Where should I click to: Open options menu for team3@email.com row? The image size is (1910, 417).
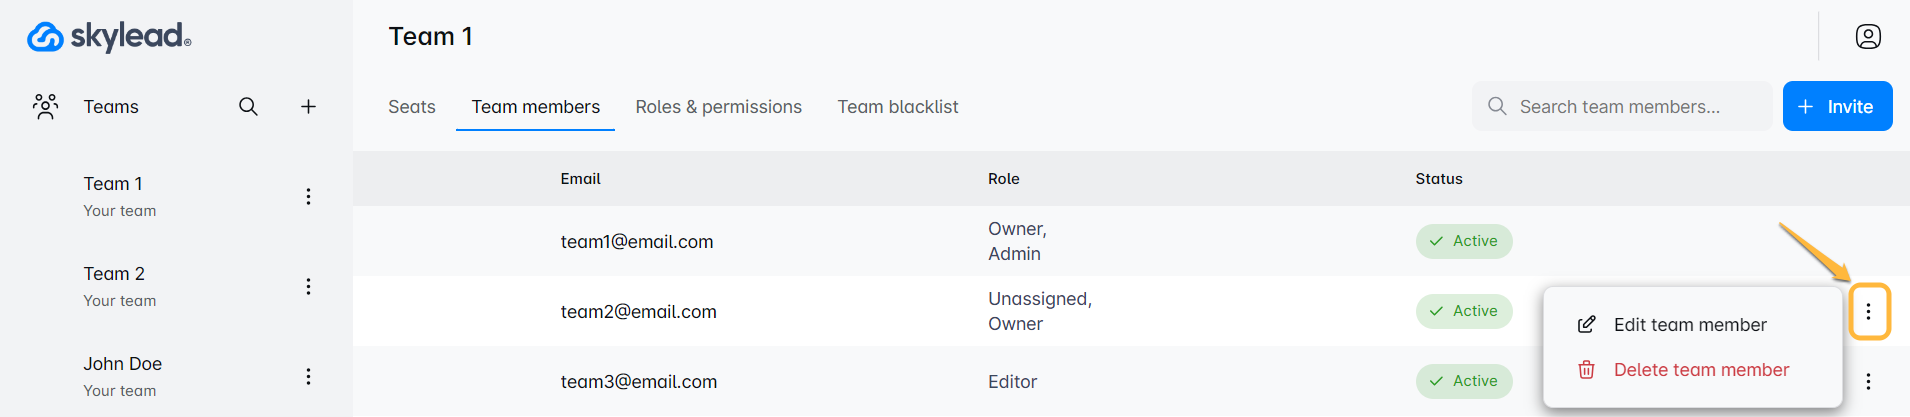point(1867,381)
